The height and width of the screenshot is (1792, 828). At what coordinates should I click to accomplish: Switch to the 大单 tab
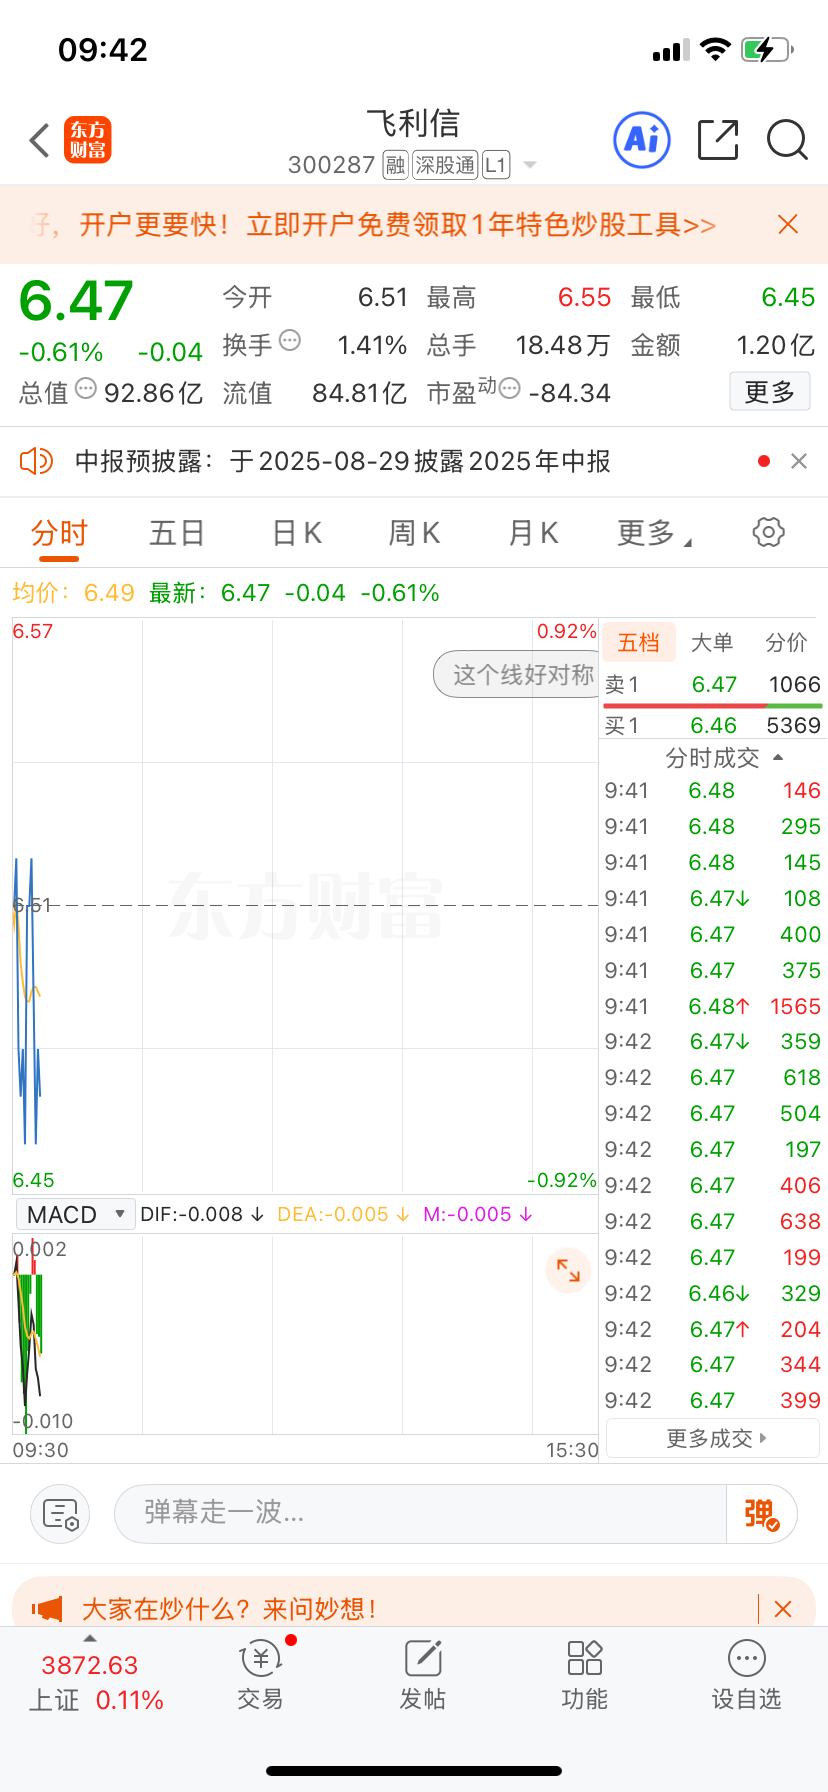pos(712,642)
